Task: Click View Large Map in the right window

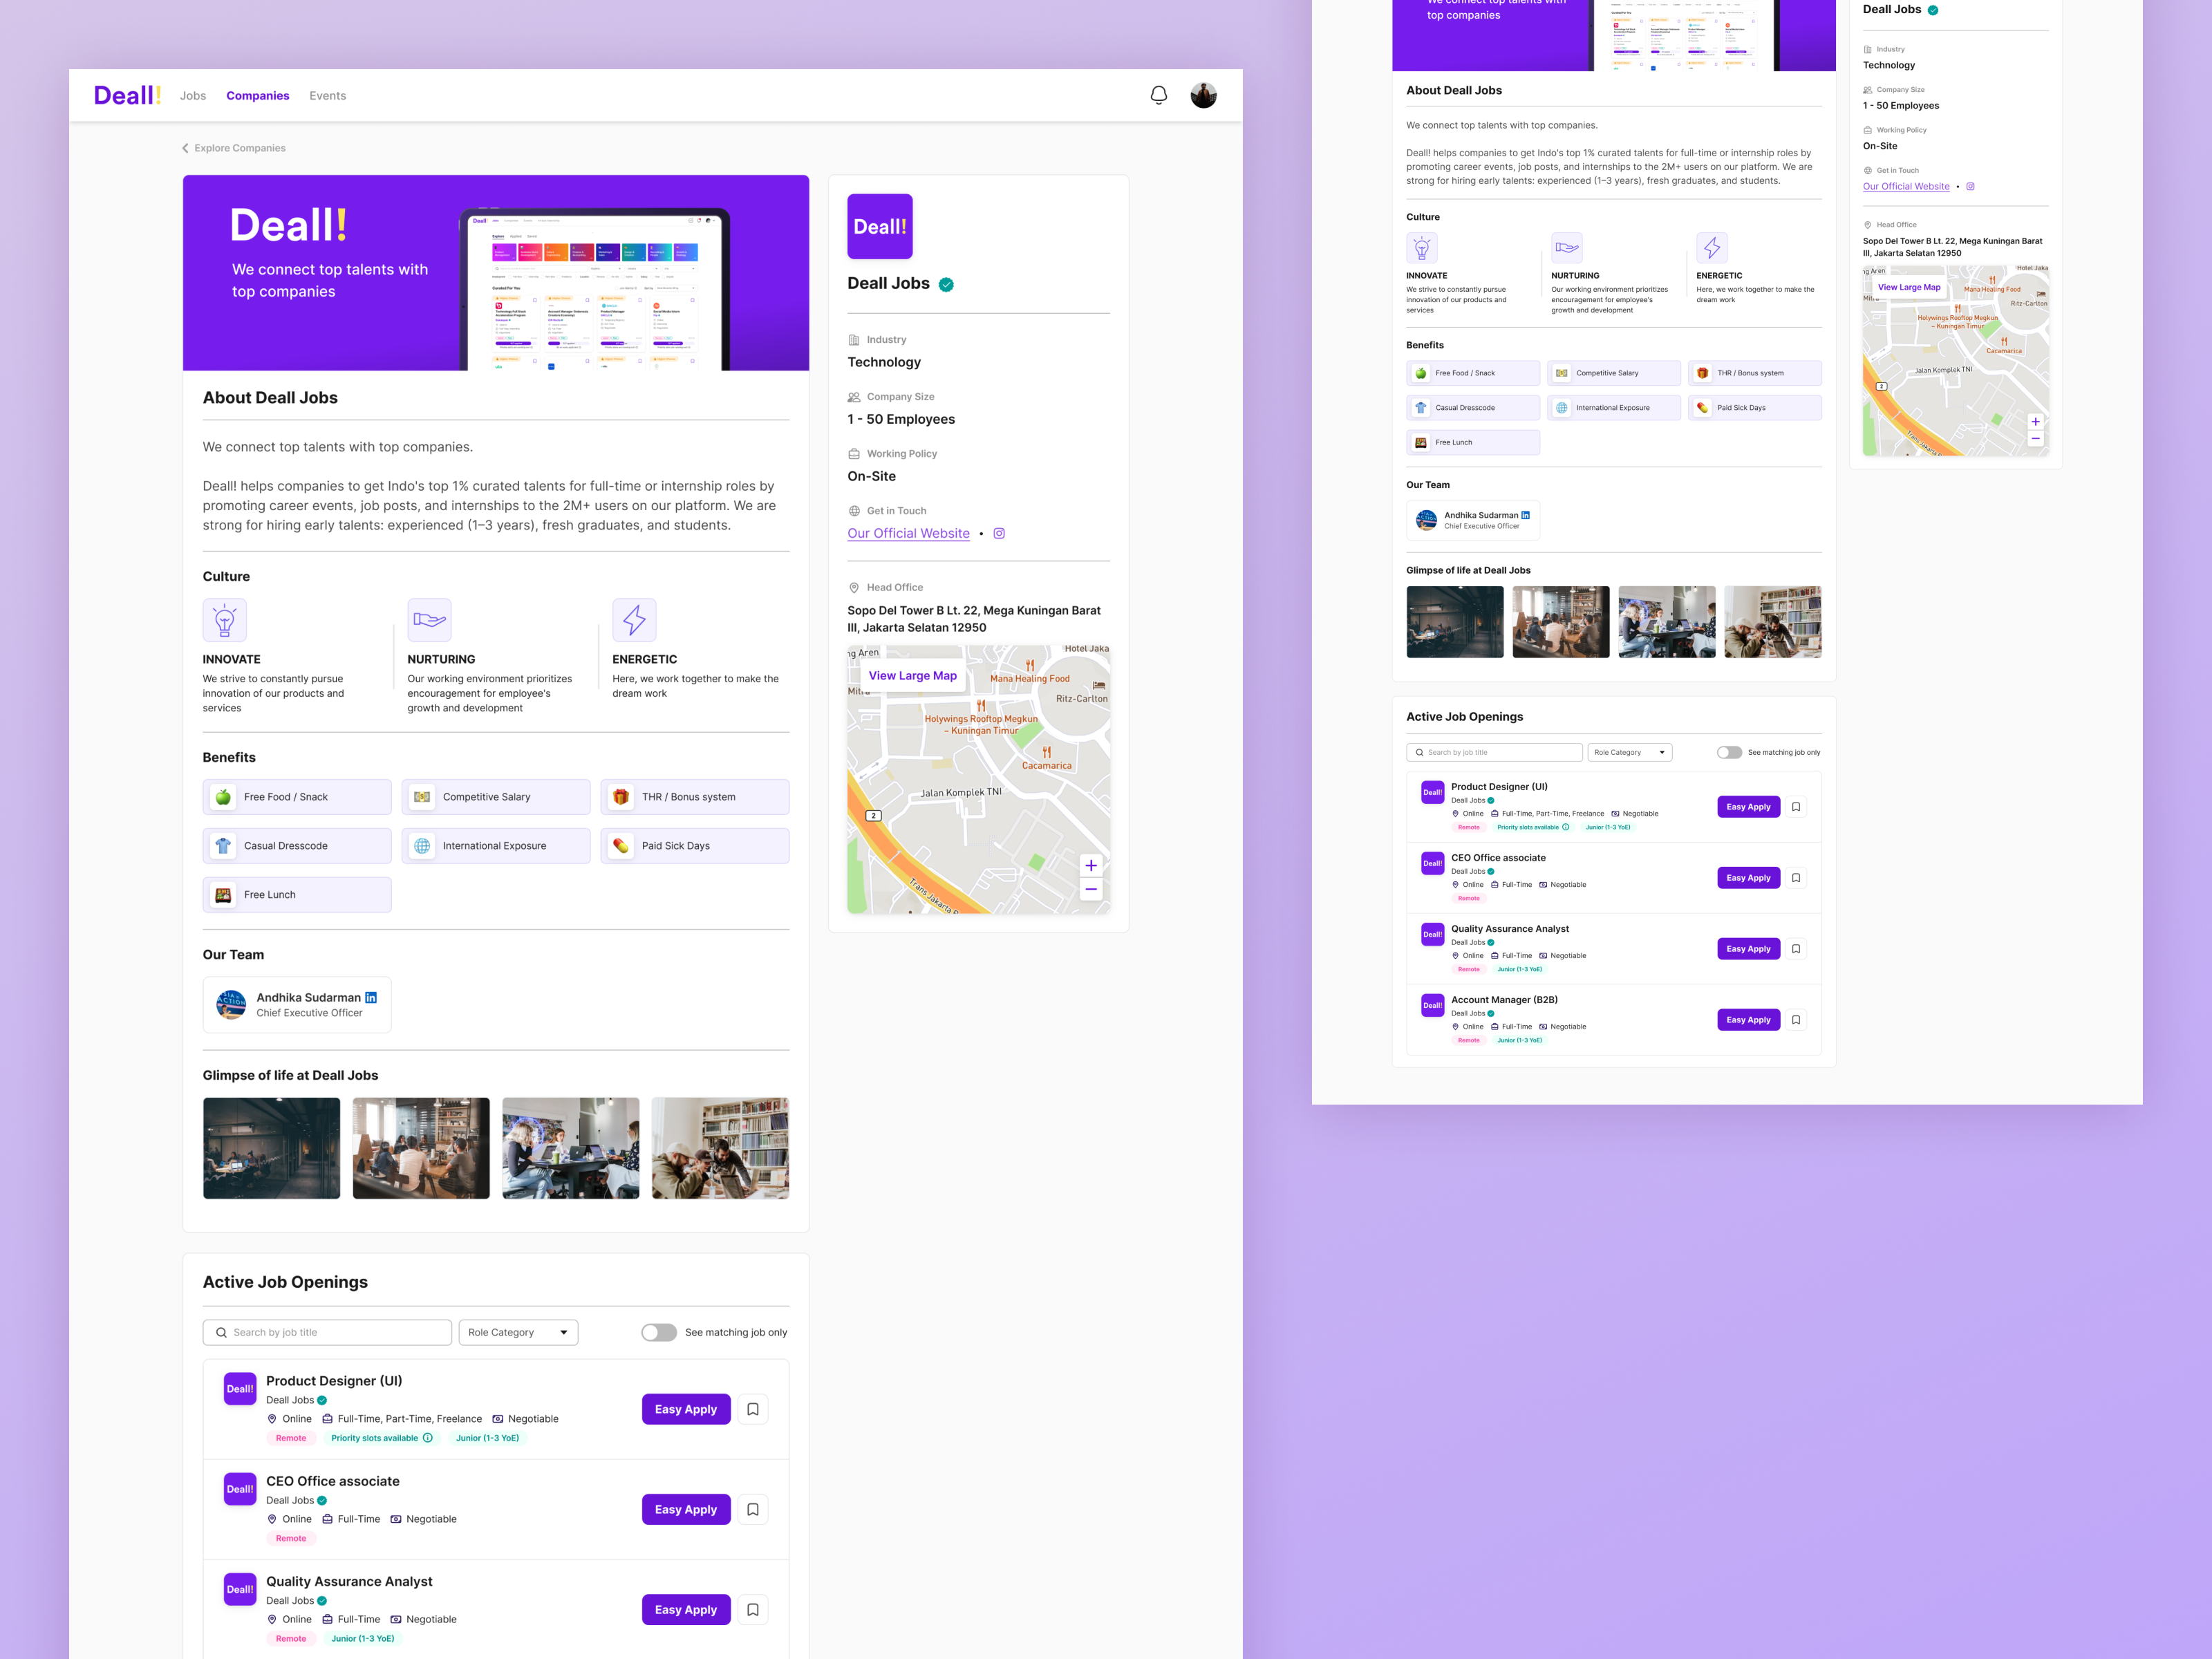Action: (x=1909, y=287)
